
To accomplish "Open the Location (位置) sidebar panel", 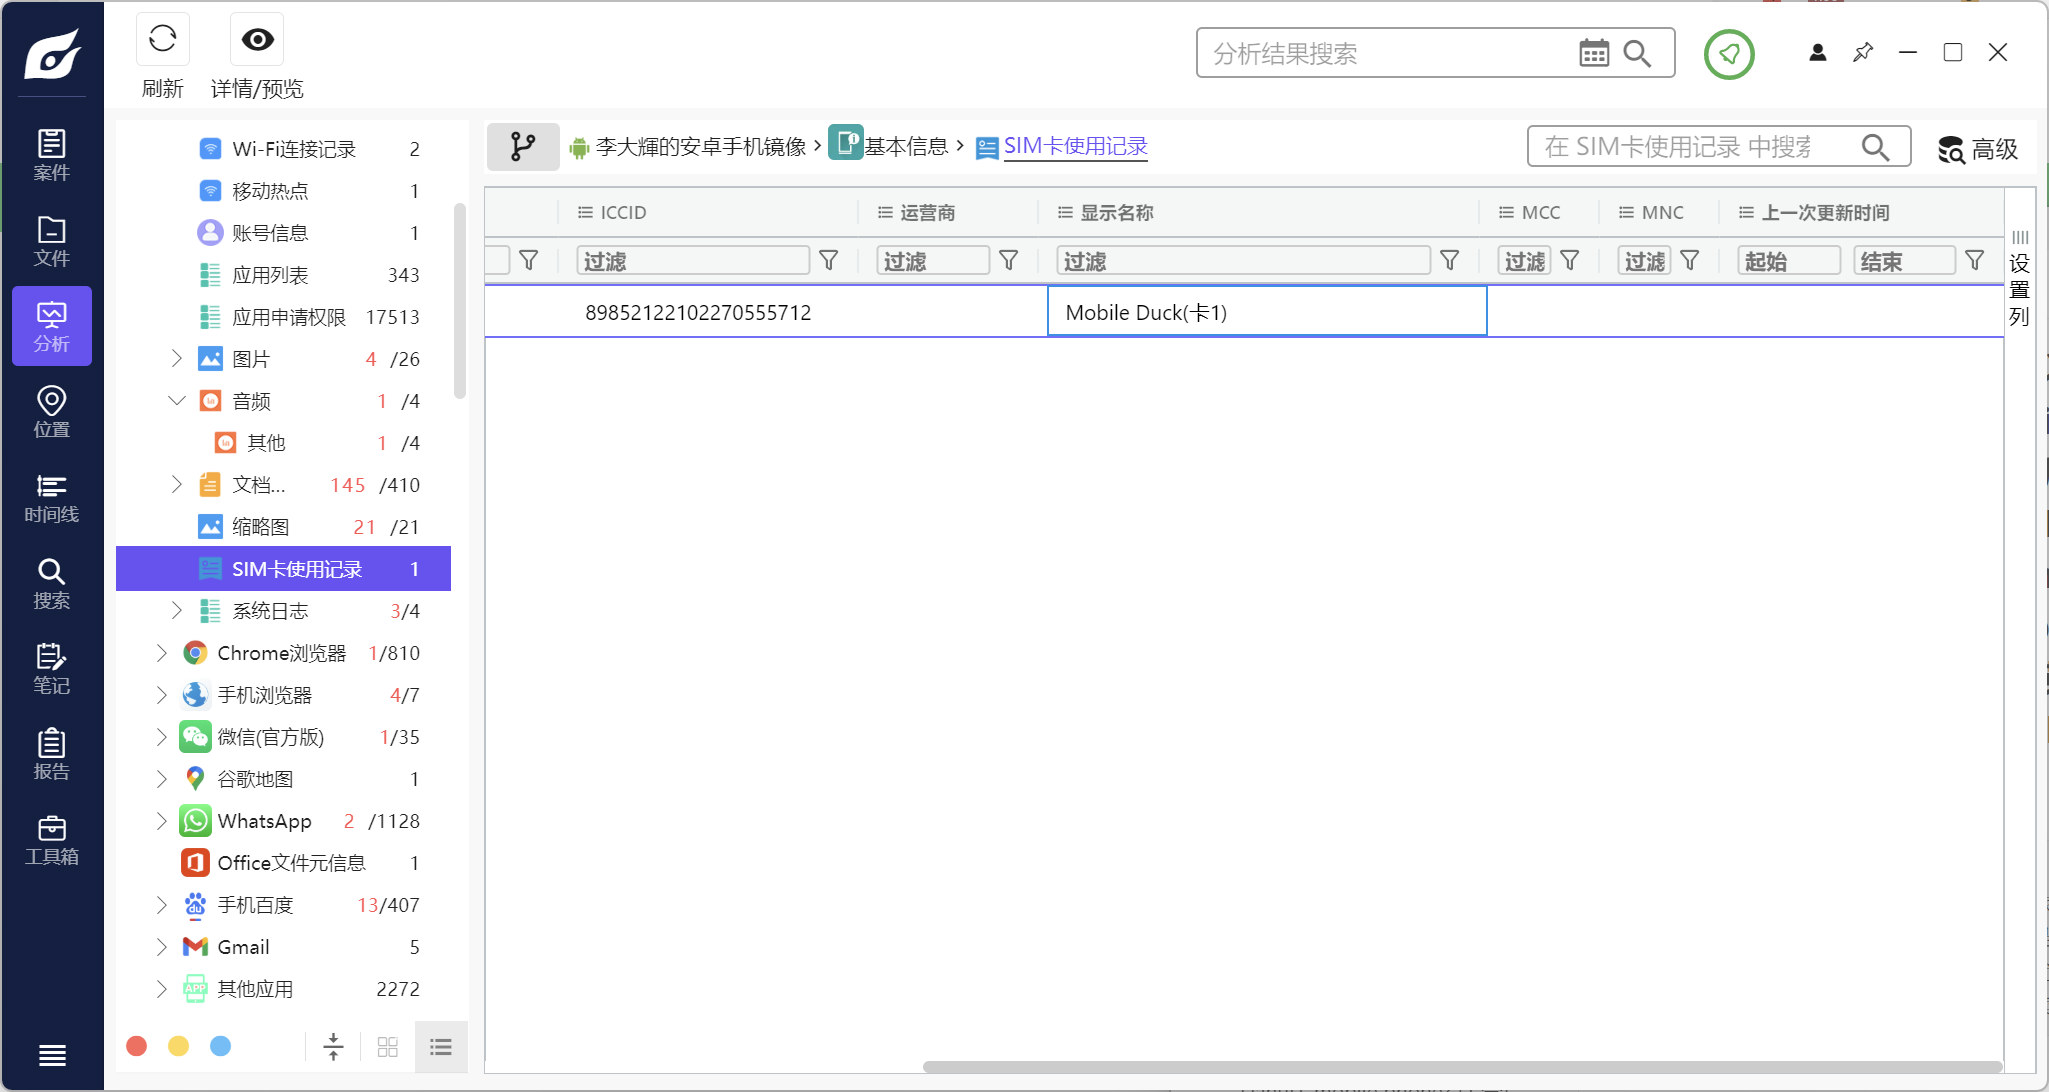I will coord(51,412).
